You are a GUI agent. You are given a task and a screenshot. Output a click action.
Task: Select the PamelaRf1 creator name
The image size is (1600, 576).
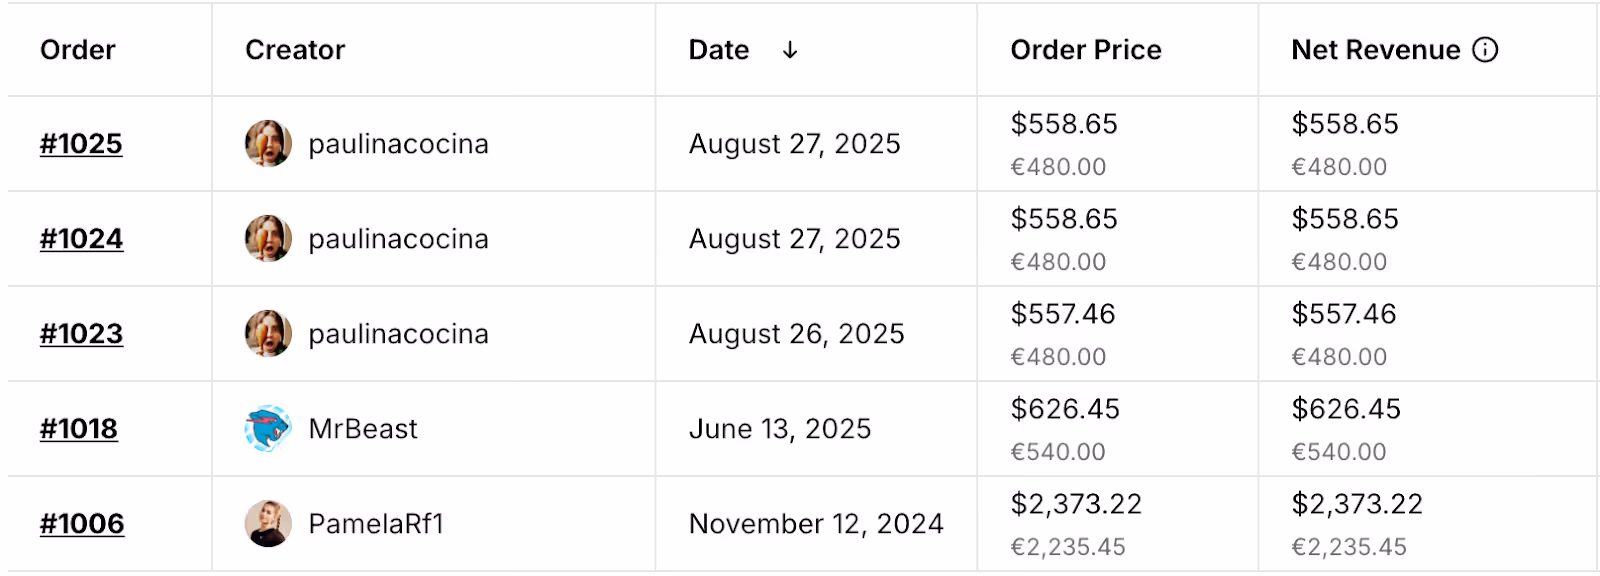click(376, 524)
